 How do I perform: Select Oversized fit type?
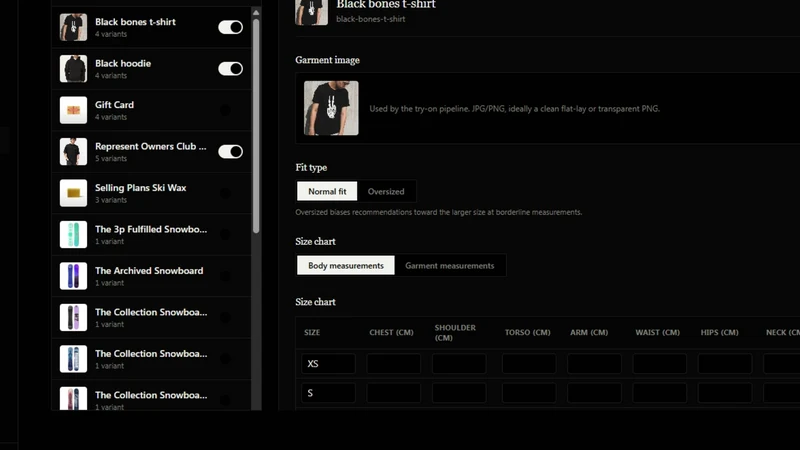[x=386, y=191]
